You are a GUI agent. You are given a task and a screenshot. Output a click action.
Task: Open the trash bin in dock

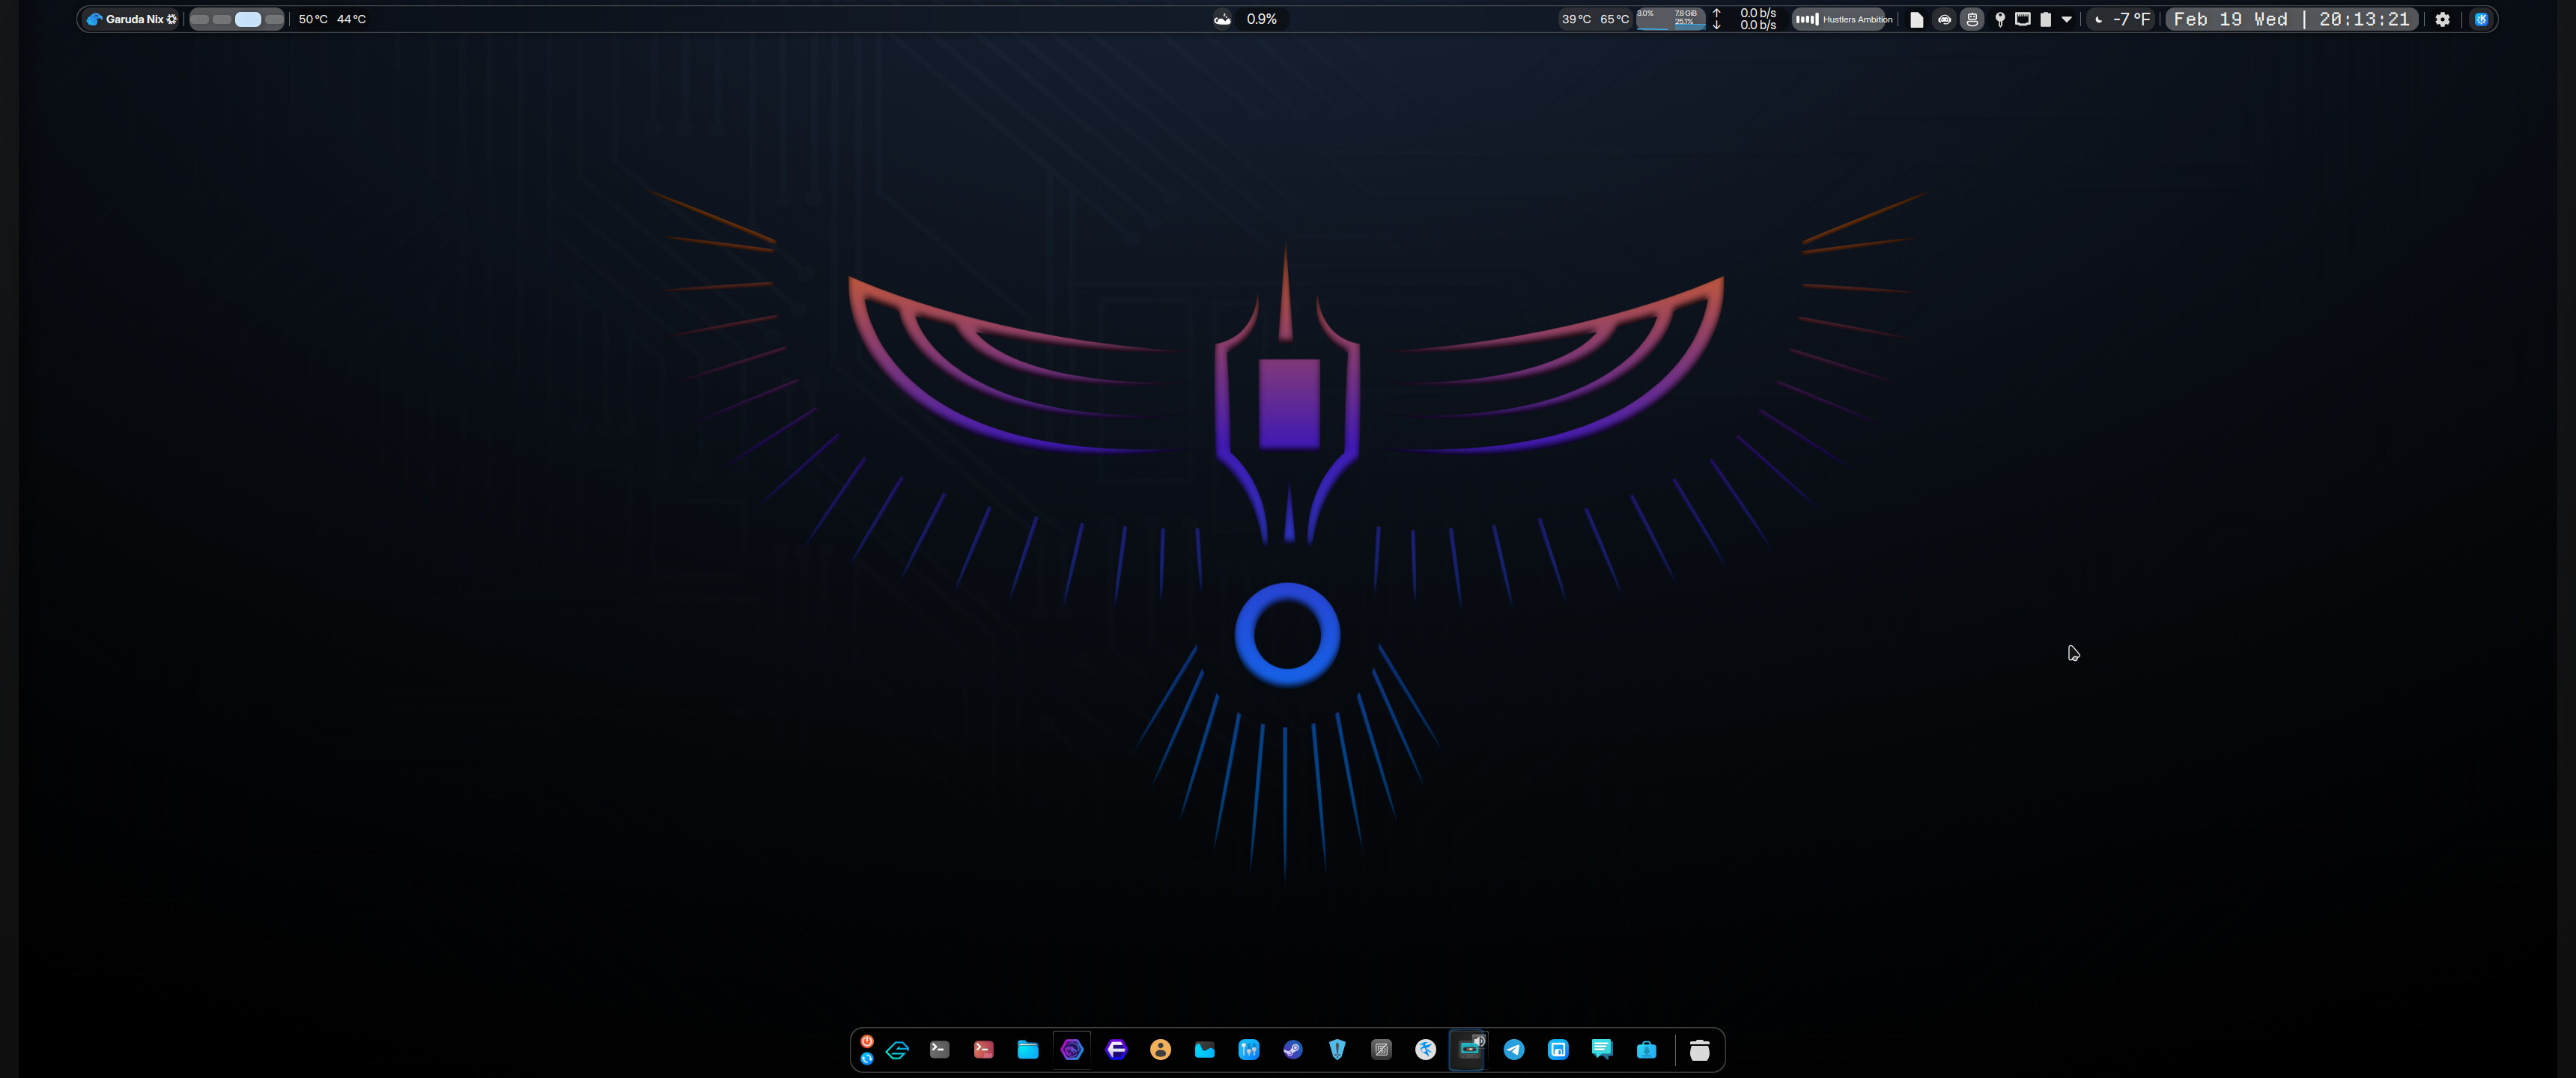coord(1699,1050)
